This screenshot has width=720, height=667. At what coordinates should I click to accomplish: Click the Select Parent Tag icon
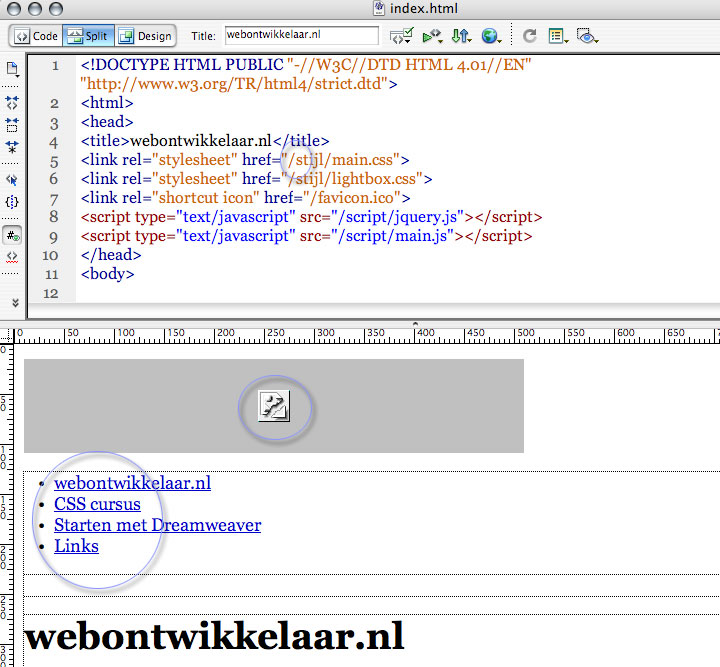12,179
